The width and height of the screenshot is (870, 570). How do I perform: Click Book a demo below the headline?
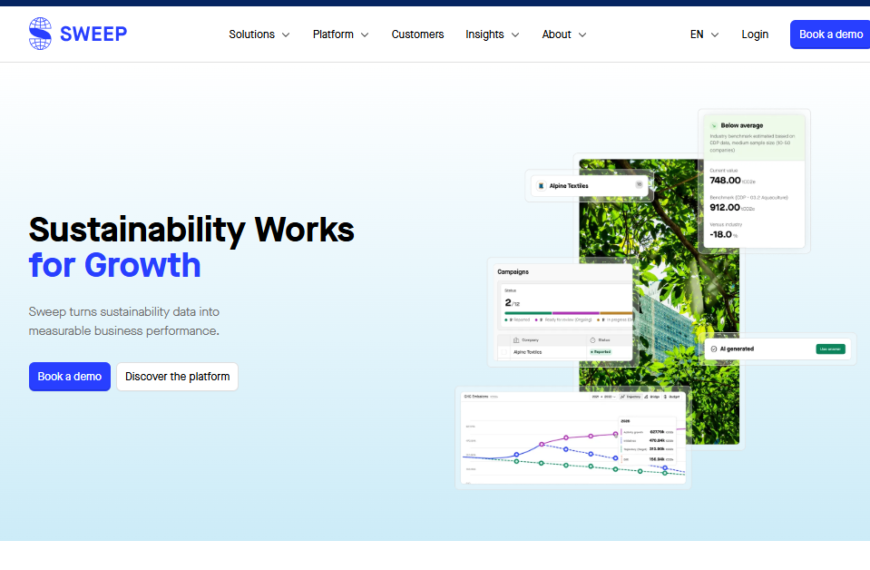(x=69, y=376)
